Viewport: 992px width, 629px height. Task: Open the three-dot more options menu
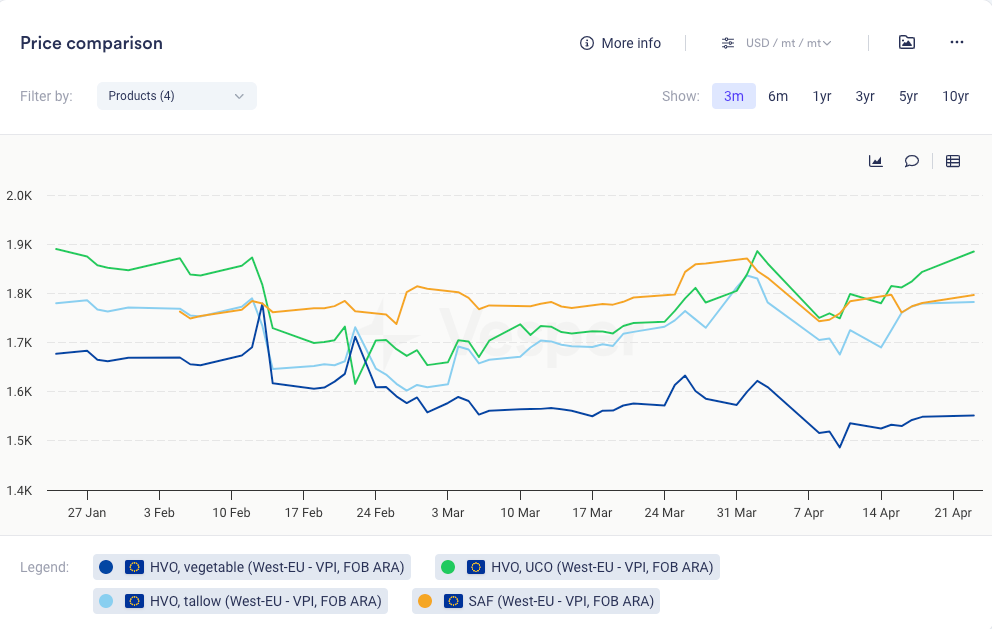[957, 42]
